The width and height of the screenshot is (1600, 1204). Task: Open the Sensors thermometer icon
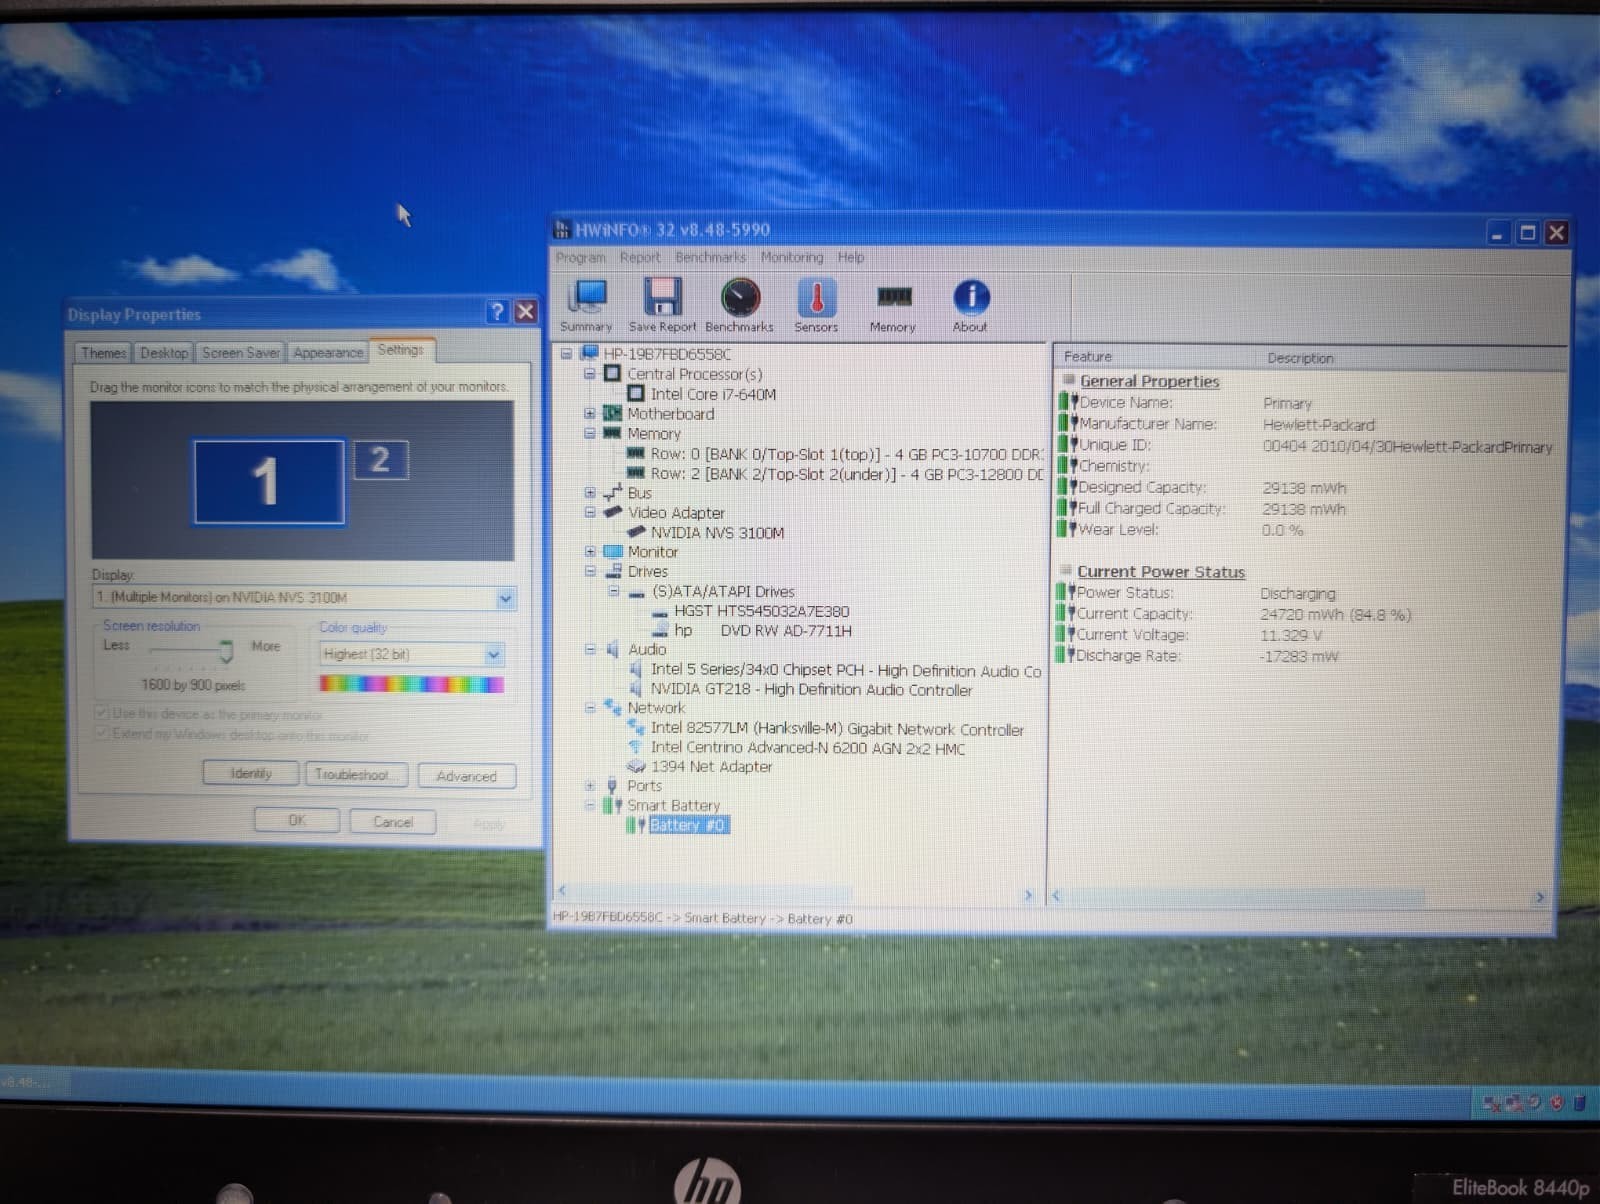tap(816, 305)
